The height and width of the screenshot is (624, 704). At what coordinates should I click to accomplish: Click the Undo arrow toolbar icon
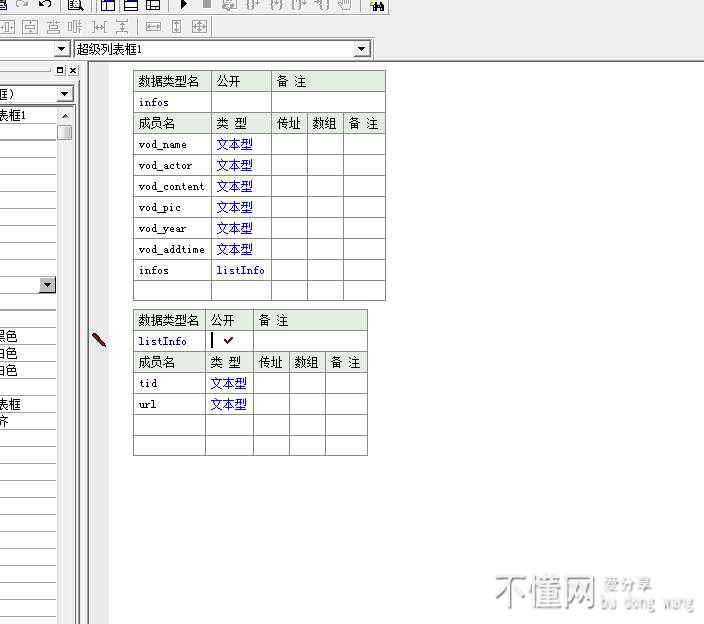45,4
